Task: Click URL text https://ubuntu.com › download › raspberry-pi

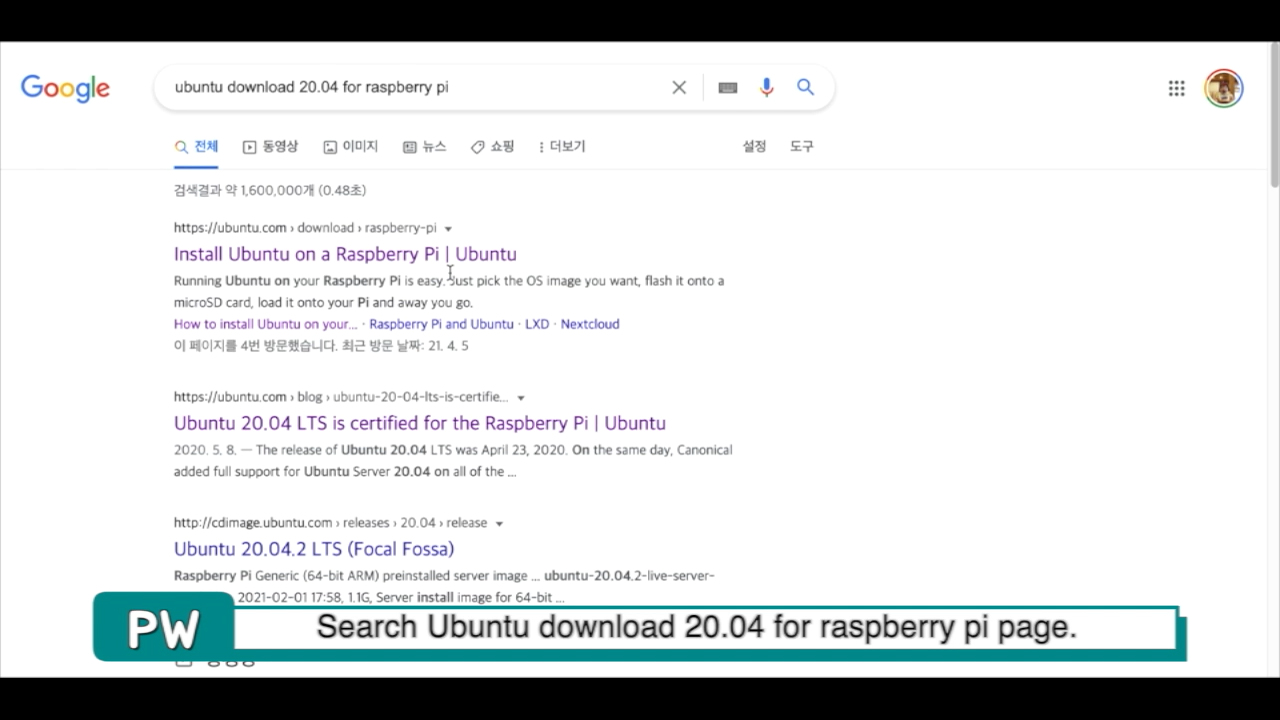Action: (x=305, y=228)
